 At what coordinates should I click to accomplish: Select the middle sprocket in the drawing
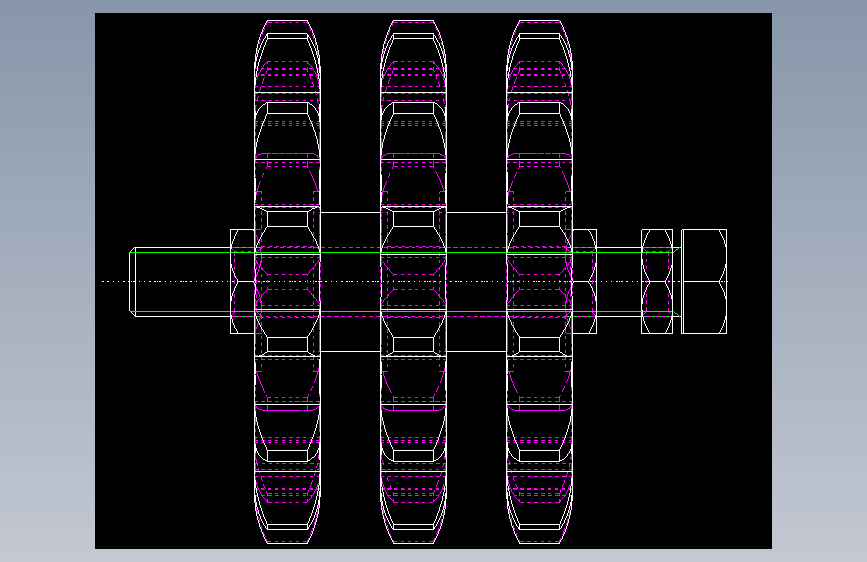point(414,282)
